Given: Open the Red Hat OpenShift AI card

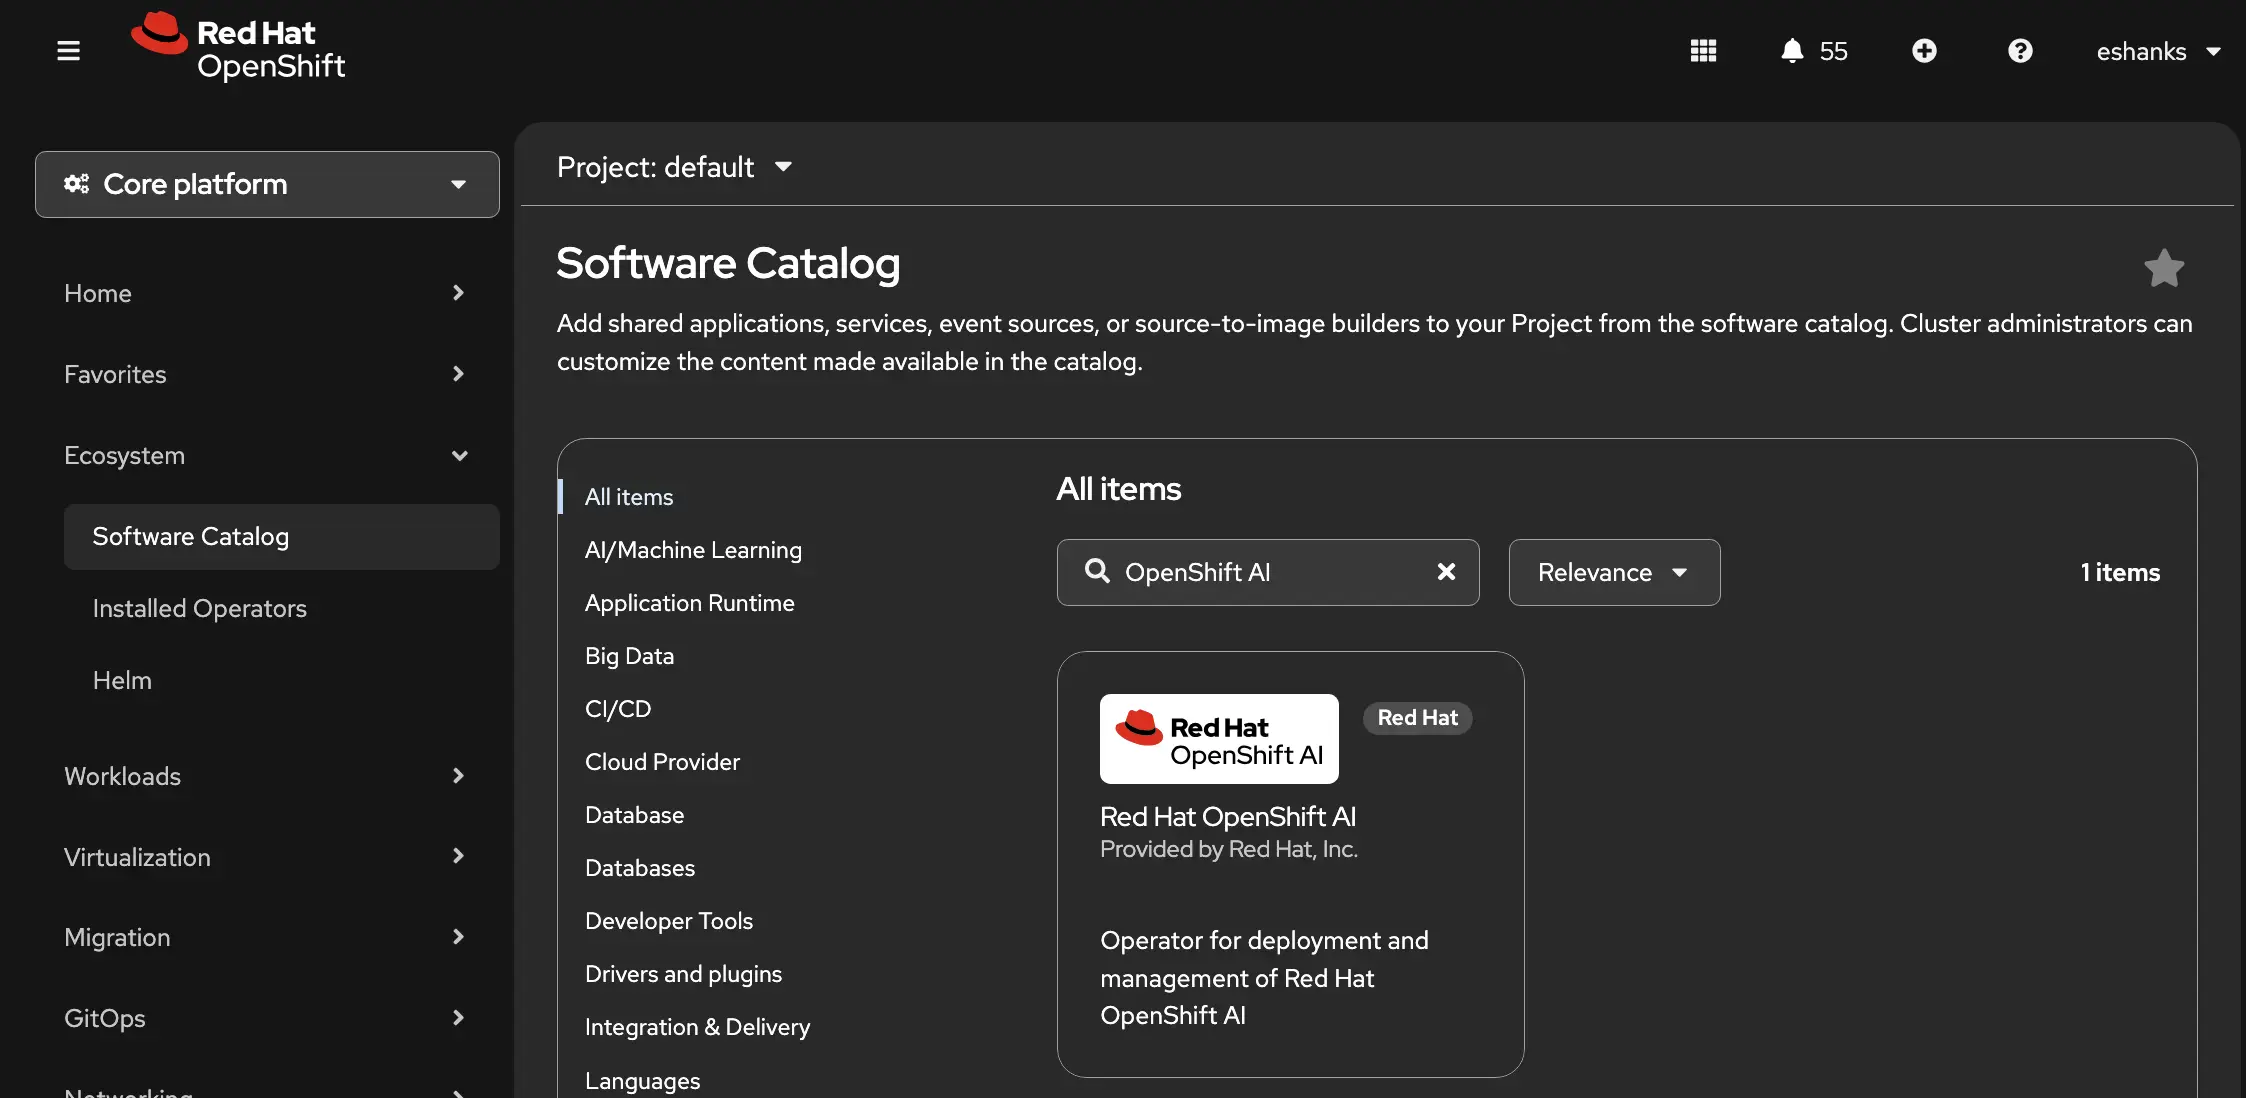Looking at the screenshot, I should click(x=1290, y=864).
